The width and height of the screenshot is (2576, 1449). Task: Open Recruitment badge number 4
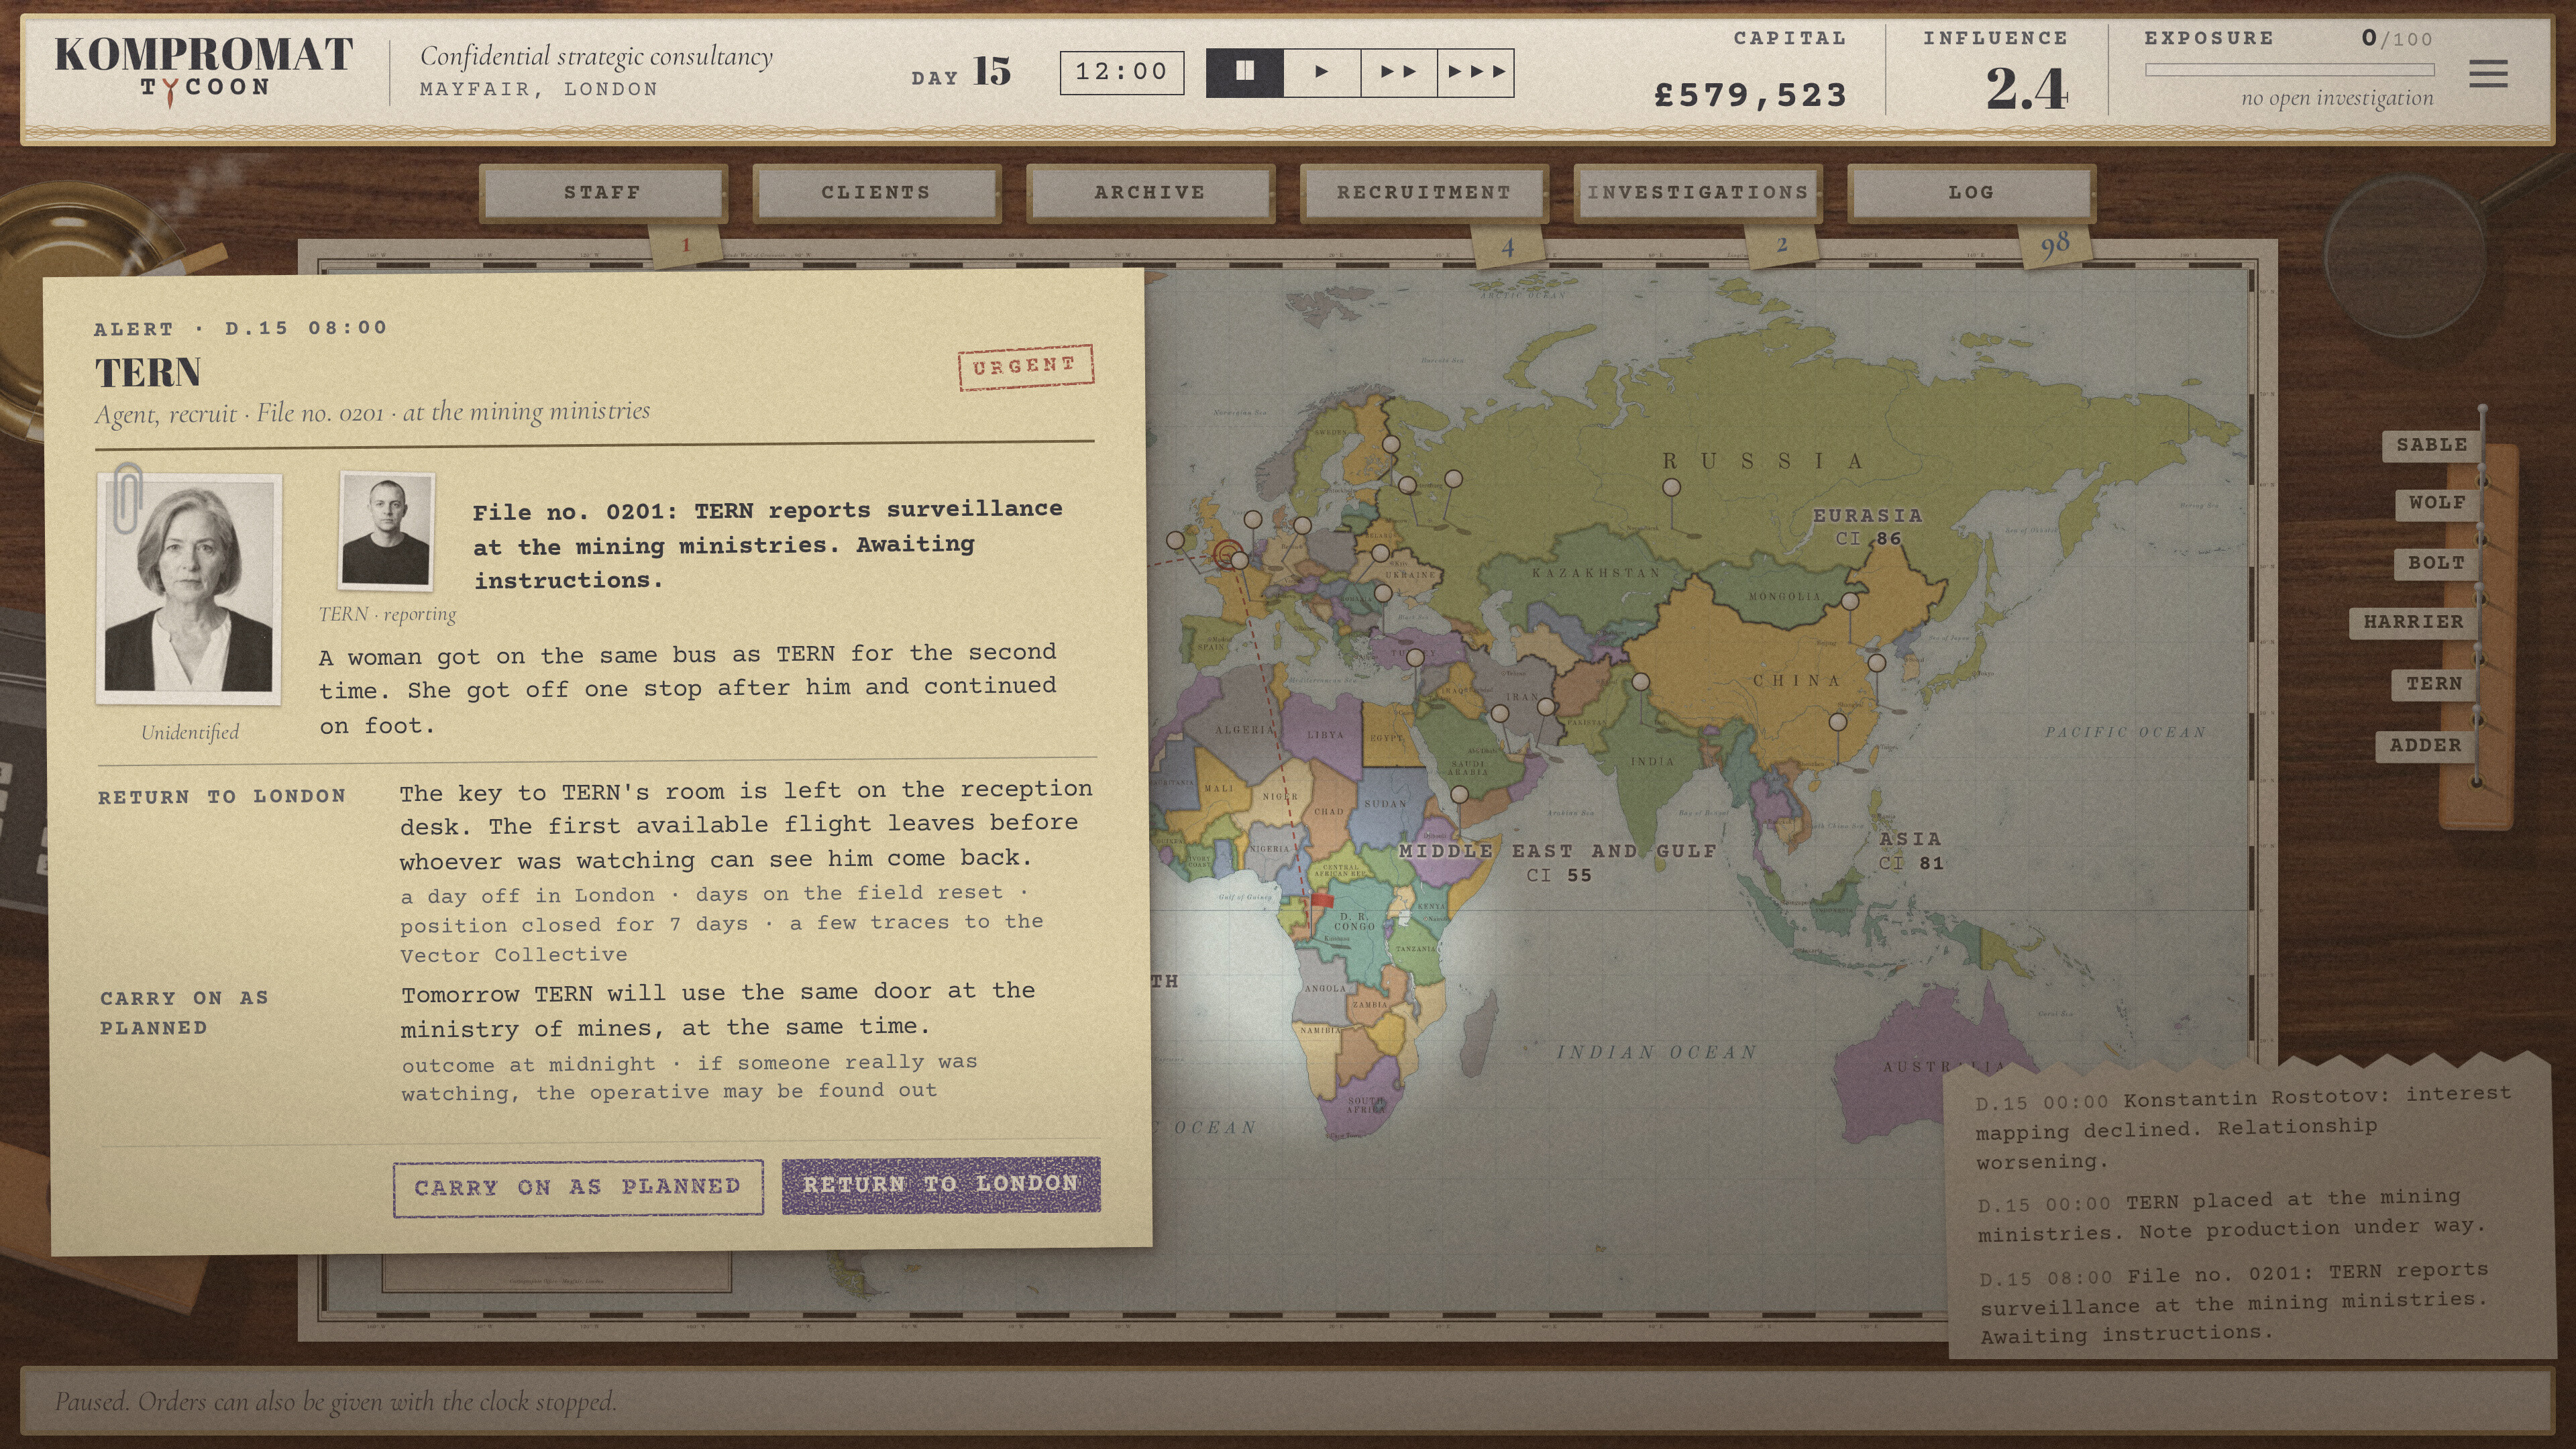1508,246
